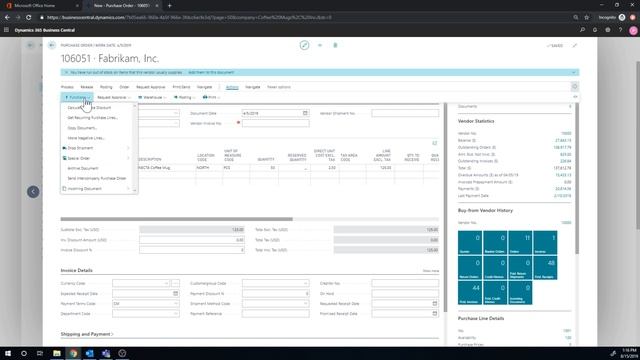Click the Vendor Invoice No. input field
Image resolution: width=640 pixels, height=360 pixels.
click(x=276, y=123)
